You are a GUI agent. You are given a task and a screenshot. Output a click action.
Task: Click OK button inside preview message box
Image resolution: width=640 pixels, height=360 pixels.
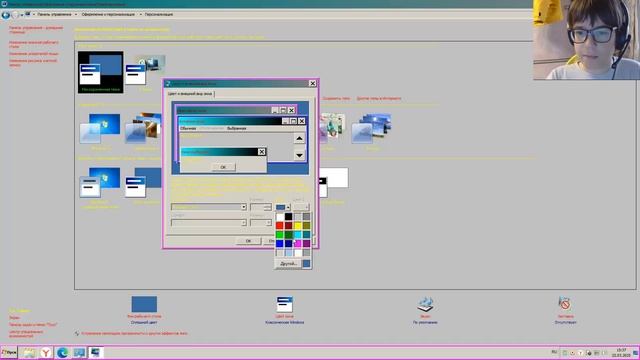[223, 167]
